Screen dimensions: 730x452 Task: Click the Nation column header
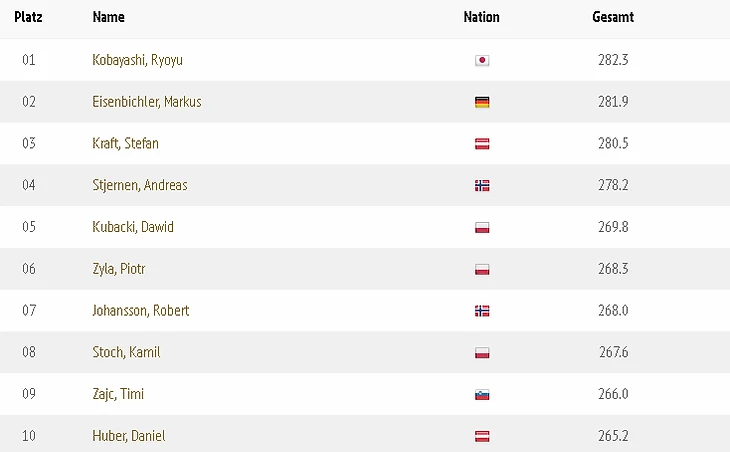point(481,17)
